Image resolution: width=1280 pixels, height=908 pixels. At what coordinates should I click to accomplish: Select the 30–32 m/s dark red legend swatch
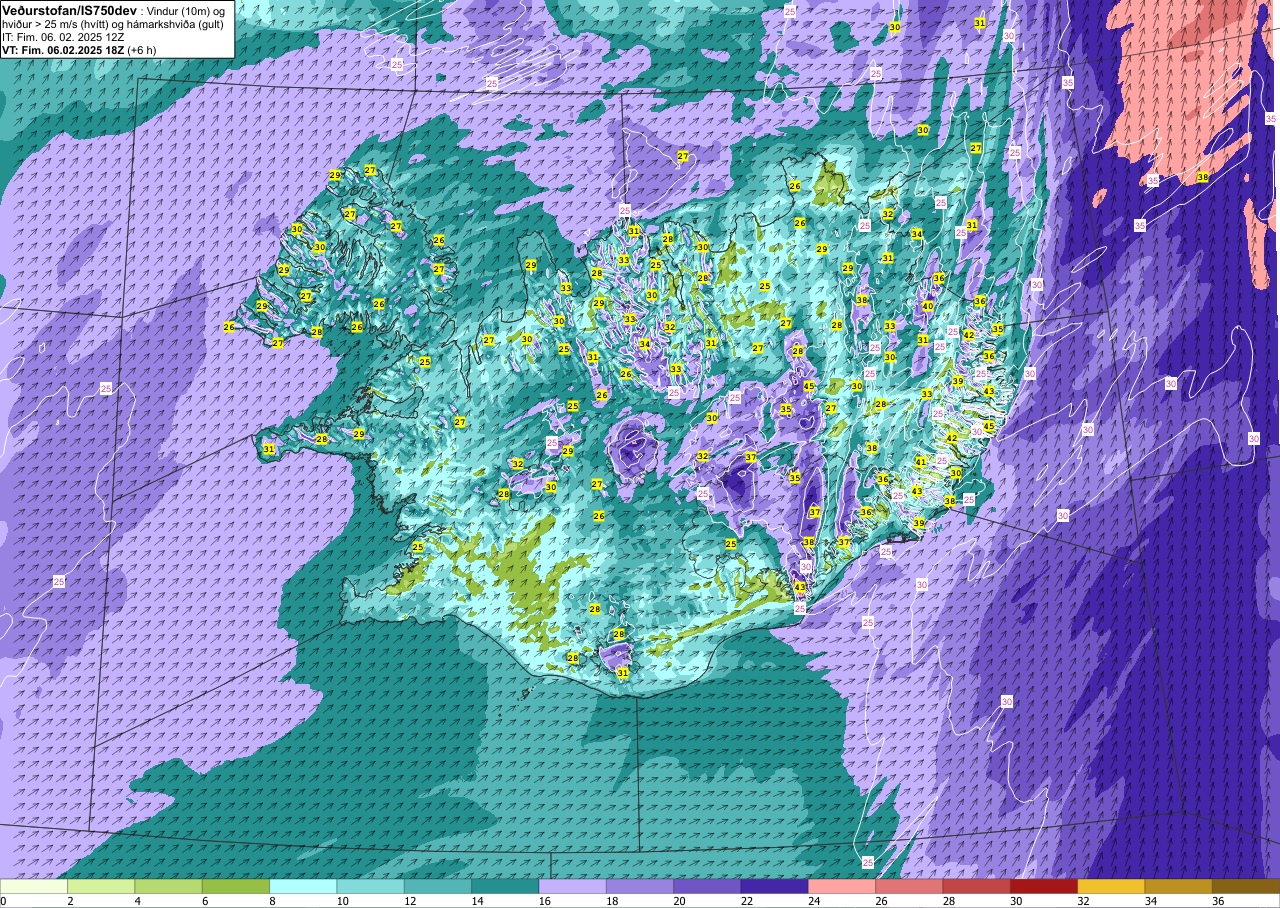[1044, 886]
